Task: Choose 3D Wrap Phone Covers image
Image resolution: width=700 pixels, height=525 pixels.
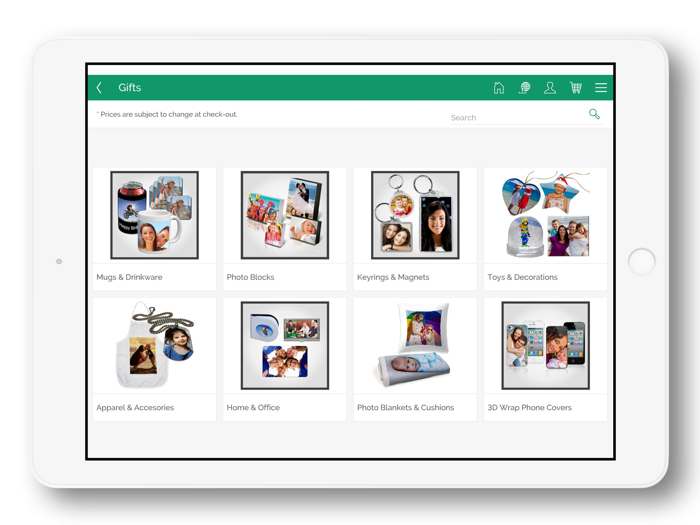Action: point(545,345)
